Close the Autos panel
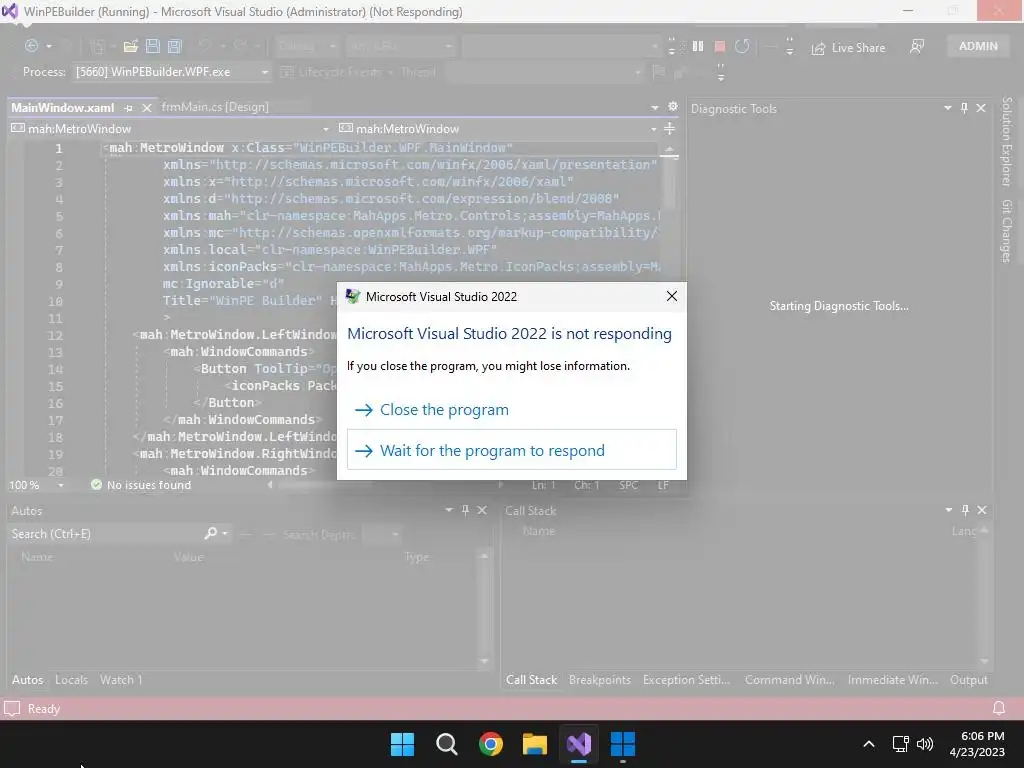The width and height of the screenshot is (1024, 768). tap(482, 510)
